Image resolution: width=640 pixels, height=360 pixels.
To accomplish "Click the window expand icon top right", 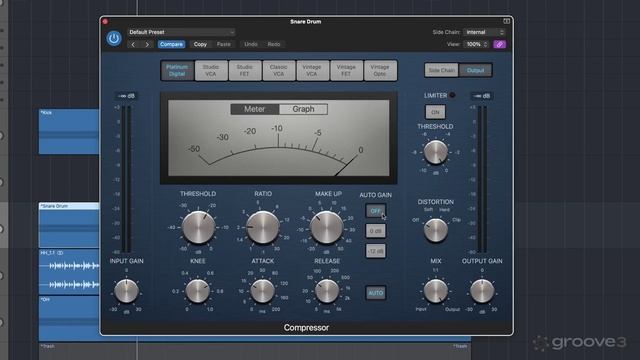I will coord(506,21).
